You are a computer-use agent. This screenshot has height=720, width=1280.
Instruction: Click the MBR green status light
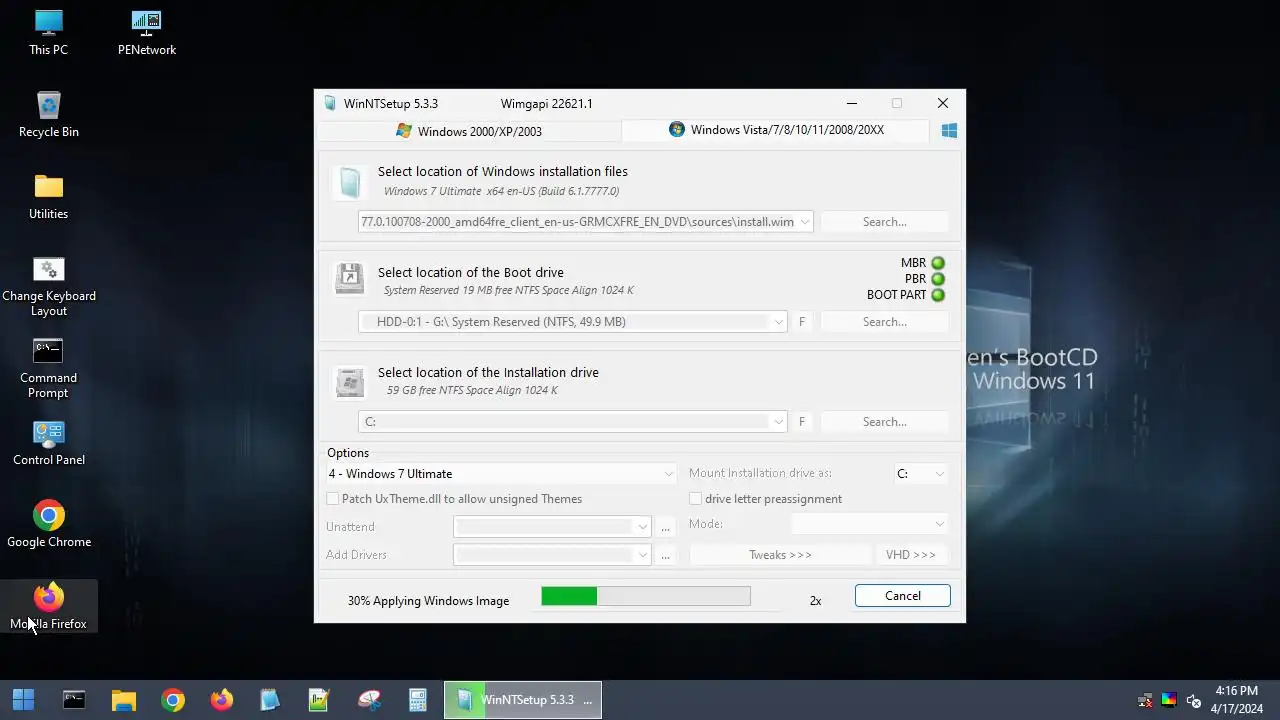coord(938,263)
